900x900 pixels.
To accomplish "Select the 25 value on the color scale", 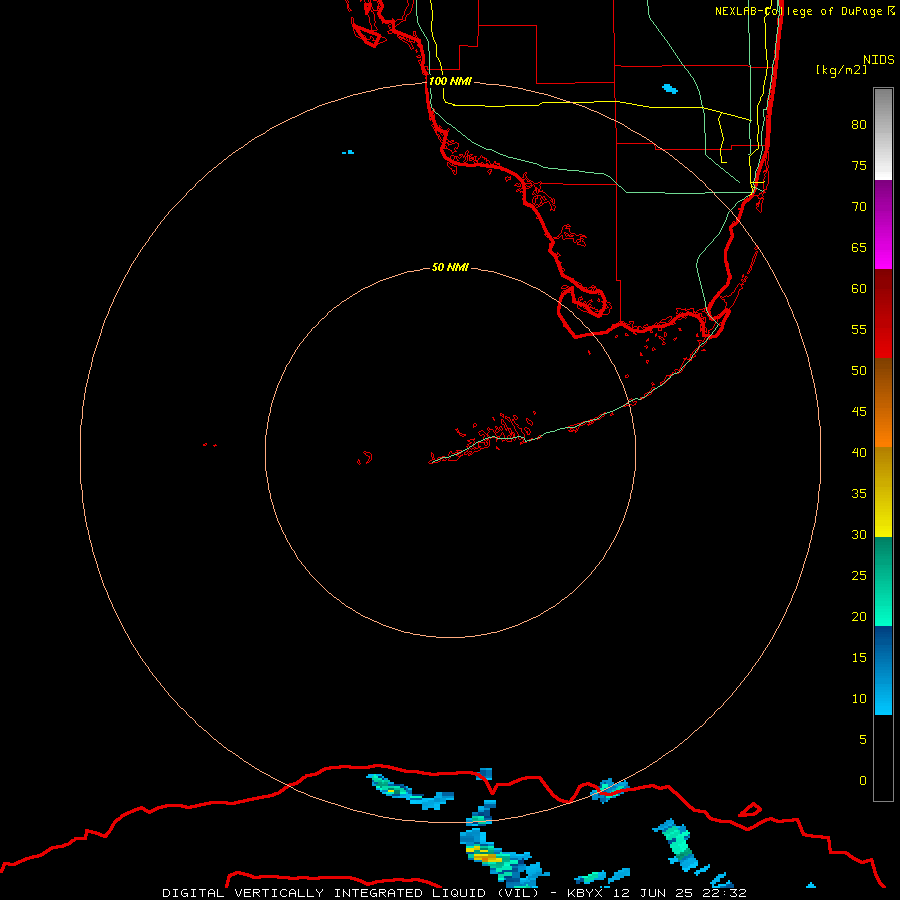I will pyautogui.click(x=859, y=575).
